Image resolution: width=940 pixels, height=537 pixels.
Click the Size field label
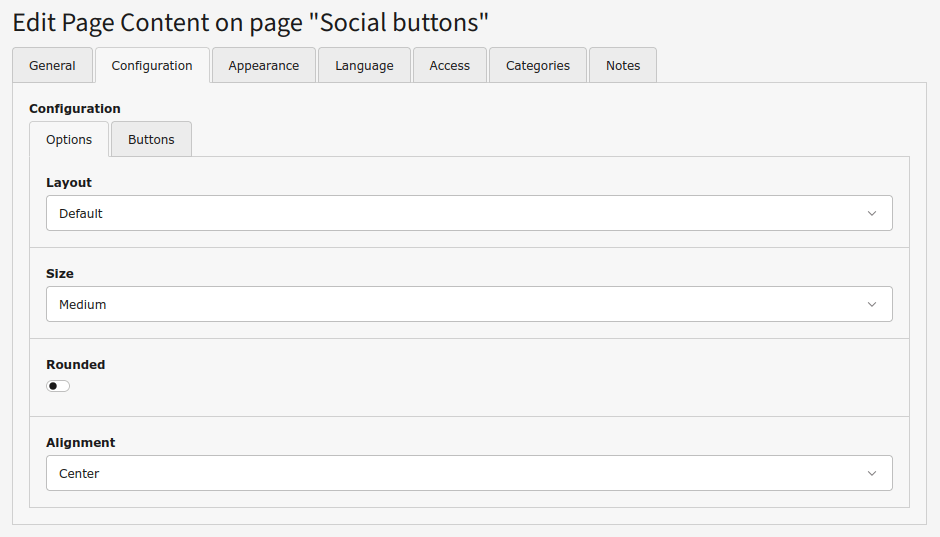[60, 274]
